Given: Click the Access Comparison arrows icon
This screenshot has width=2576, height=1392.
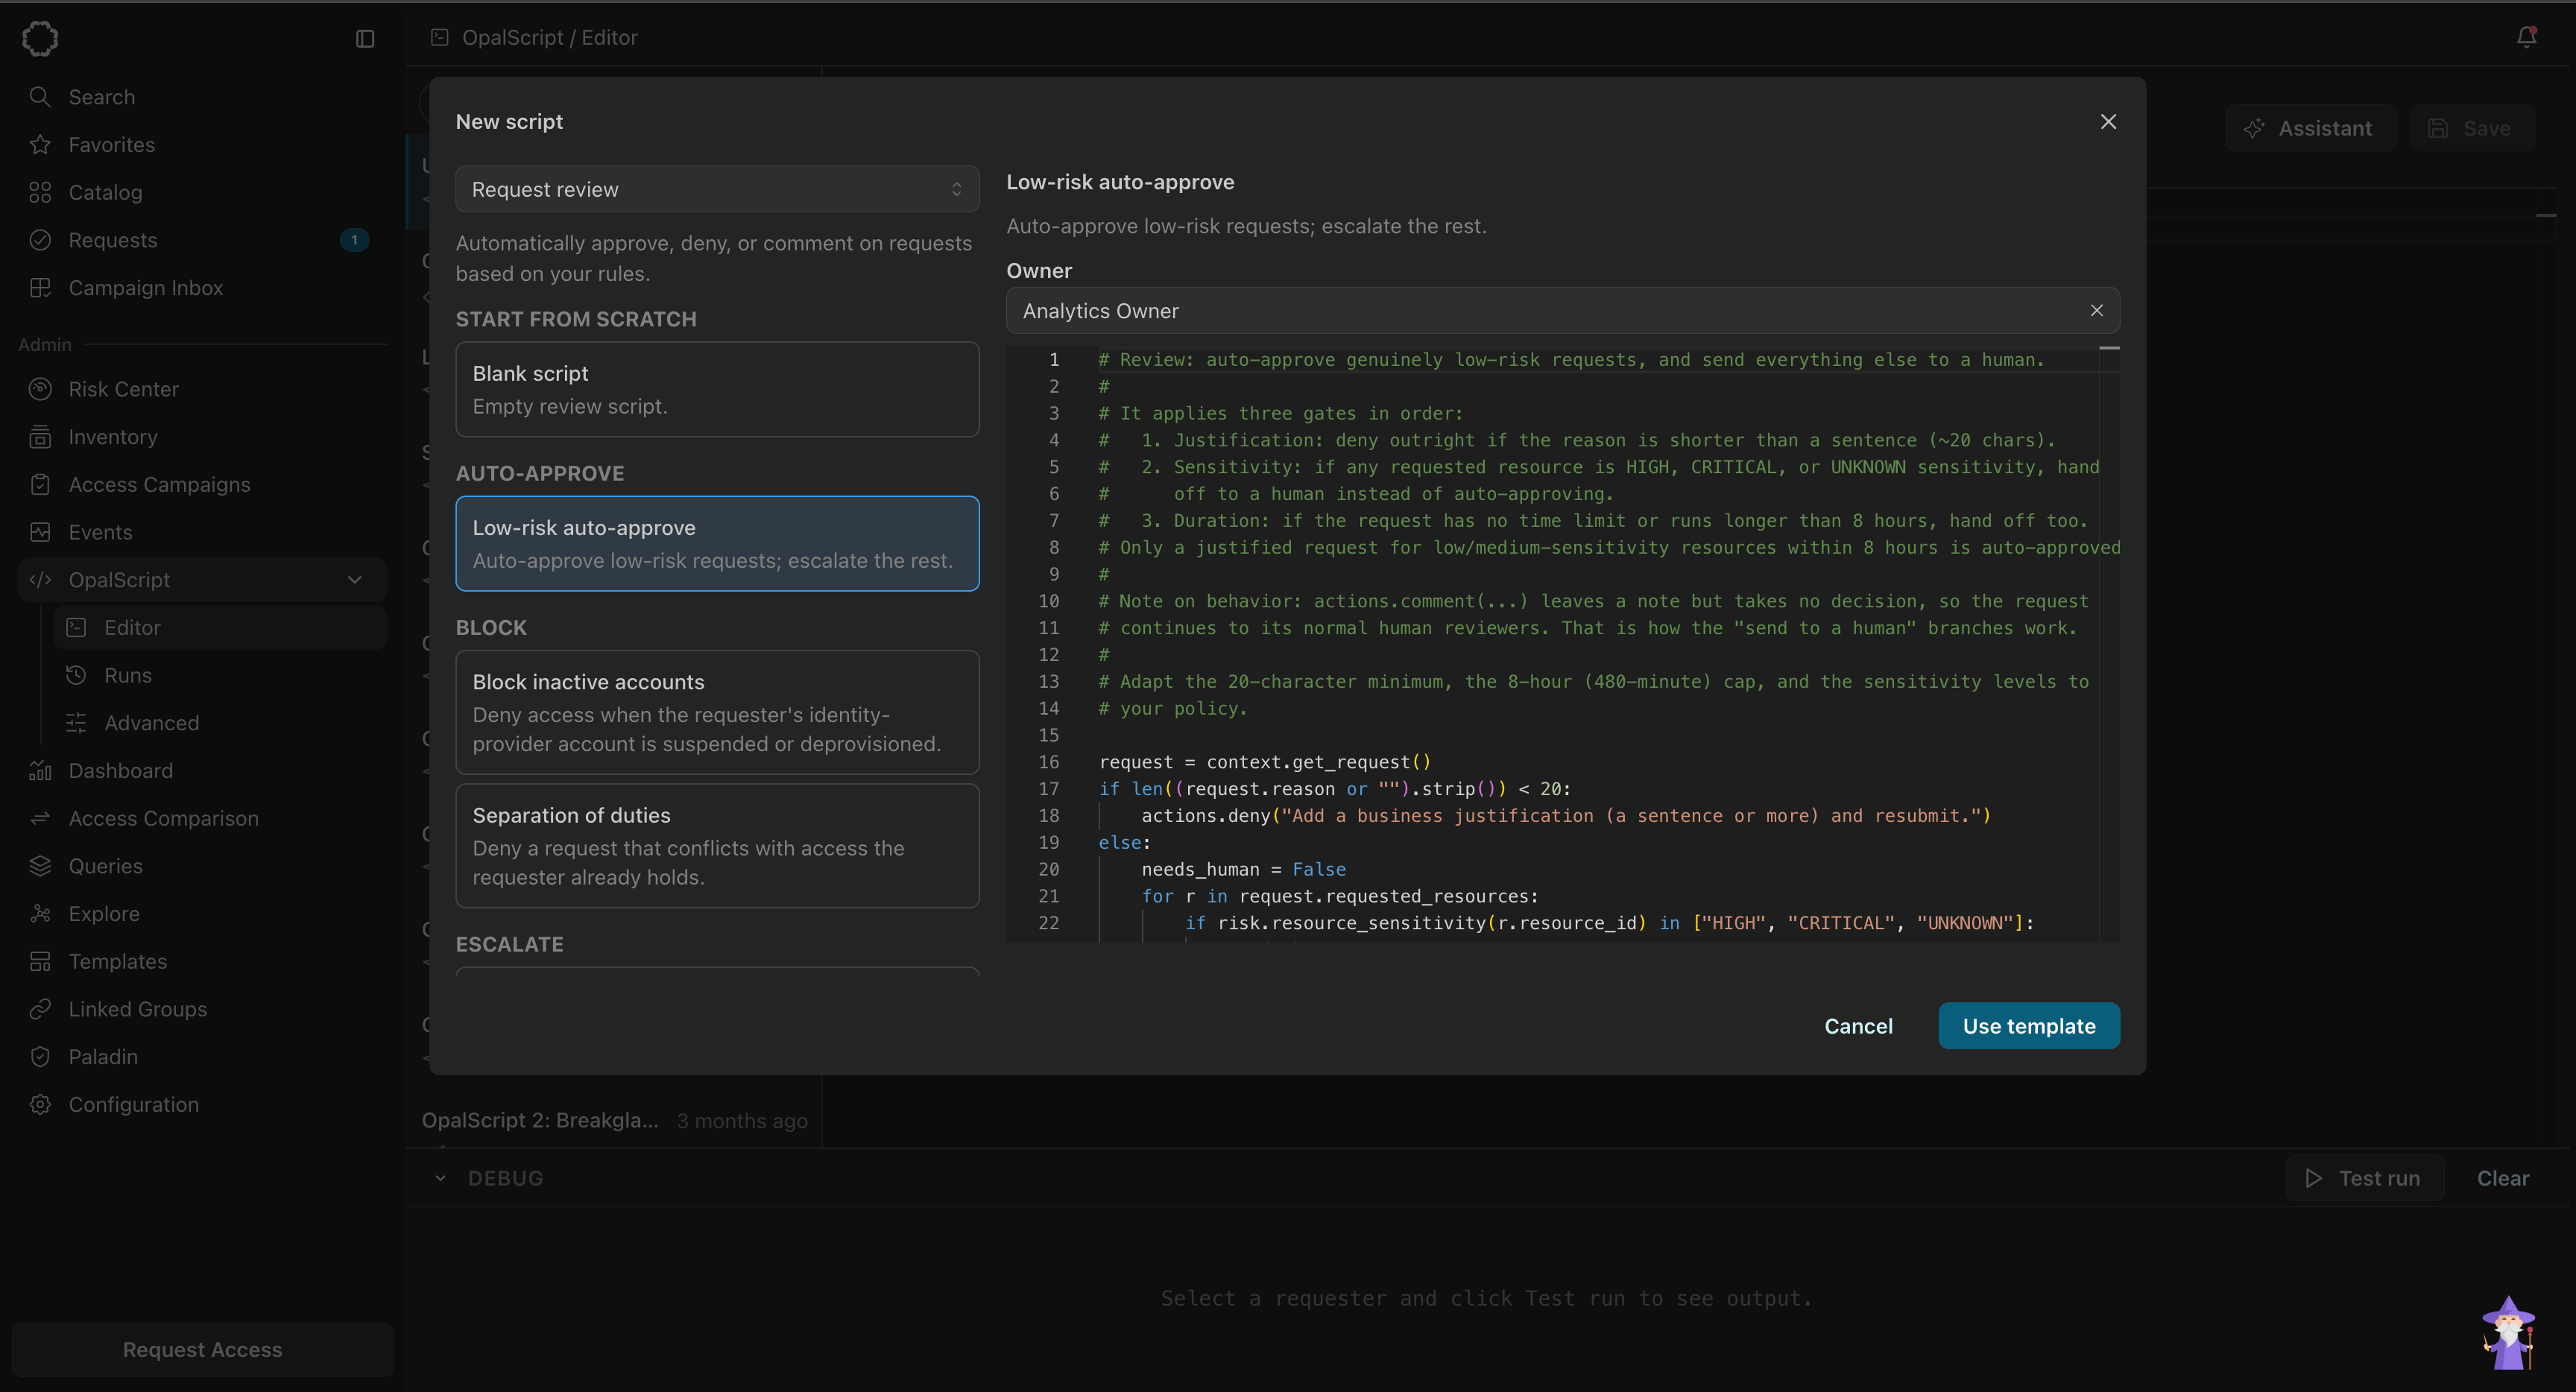Looking at the screenshot, I should click(40, 818).
